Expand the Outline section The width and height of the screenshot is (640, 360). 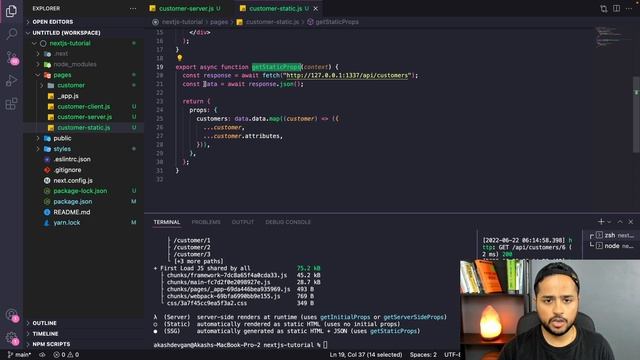(x=44, y=323)
